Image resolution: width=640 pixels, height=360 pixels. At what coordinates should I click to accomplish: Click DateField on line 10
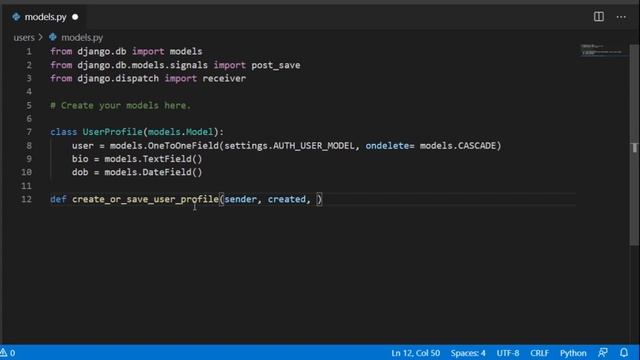(x=167, y=172)
